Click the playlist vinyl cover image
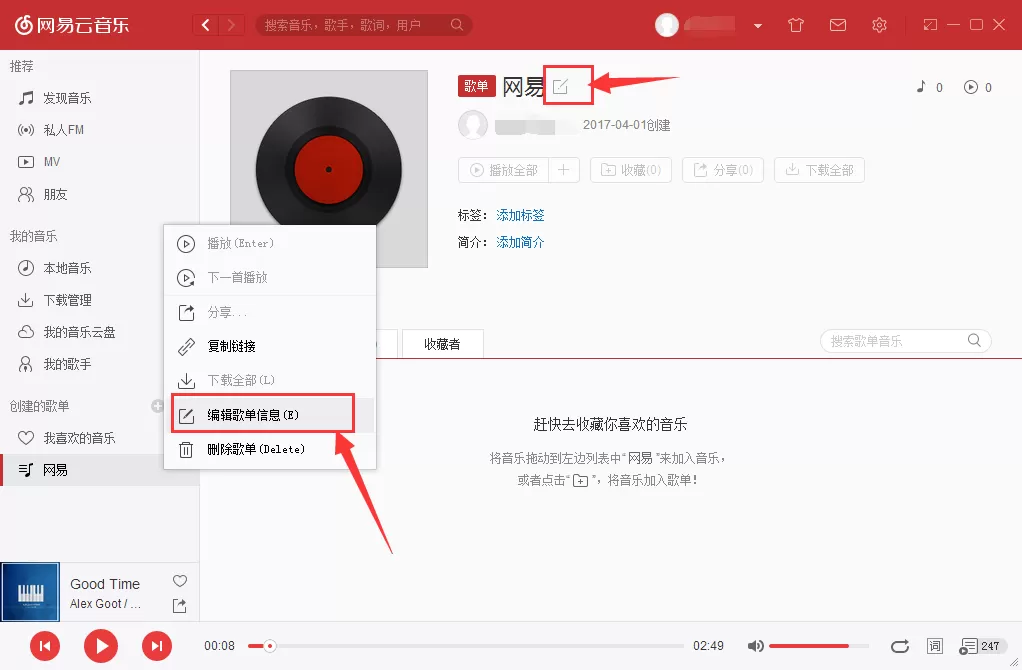 pyautogui.click(x=328, y=169)
